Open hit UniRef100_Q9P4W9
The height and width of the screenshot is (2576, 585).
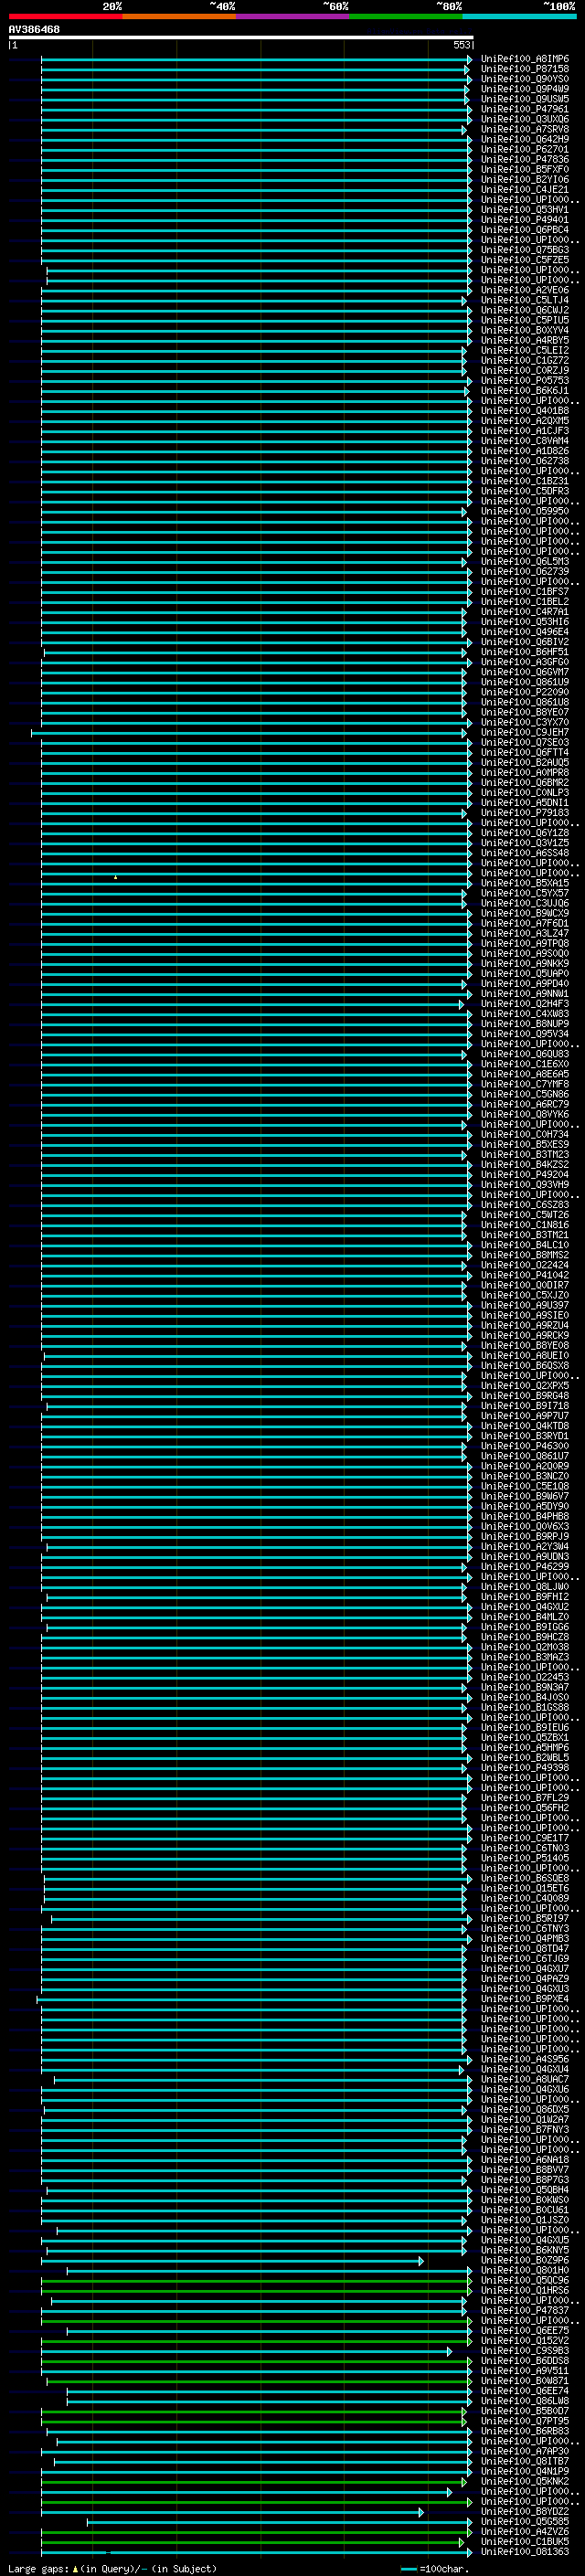(x=525, y=89)
